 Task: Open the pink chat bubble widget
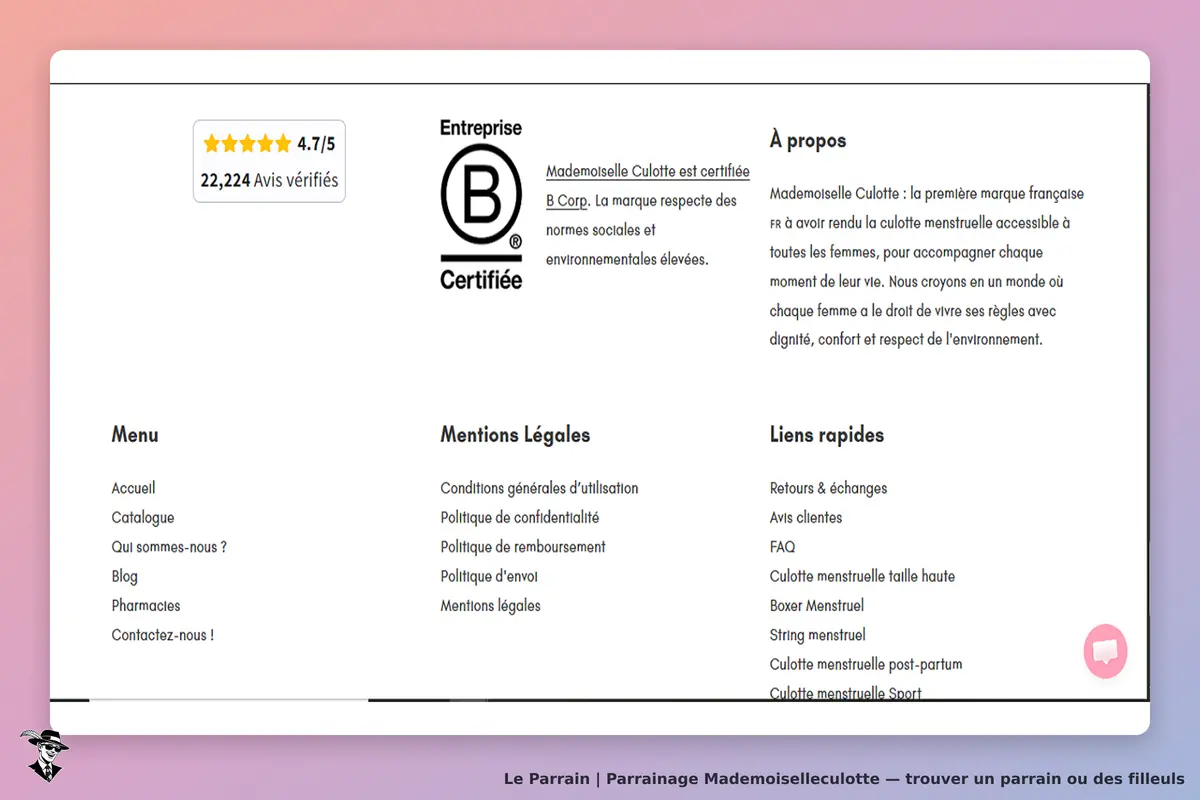point(1105,652)
